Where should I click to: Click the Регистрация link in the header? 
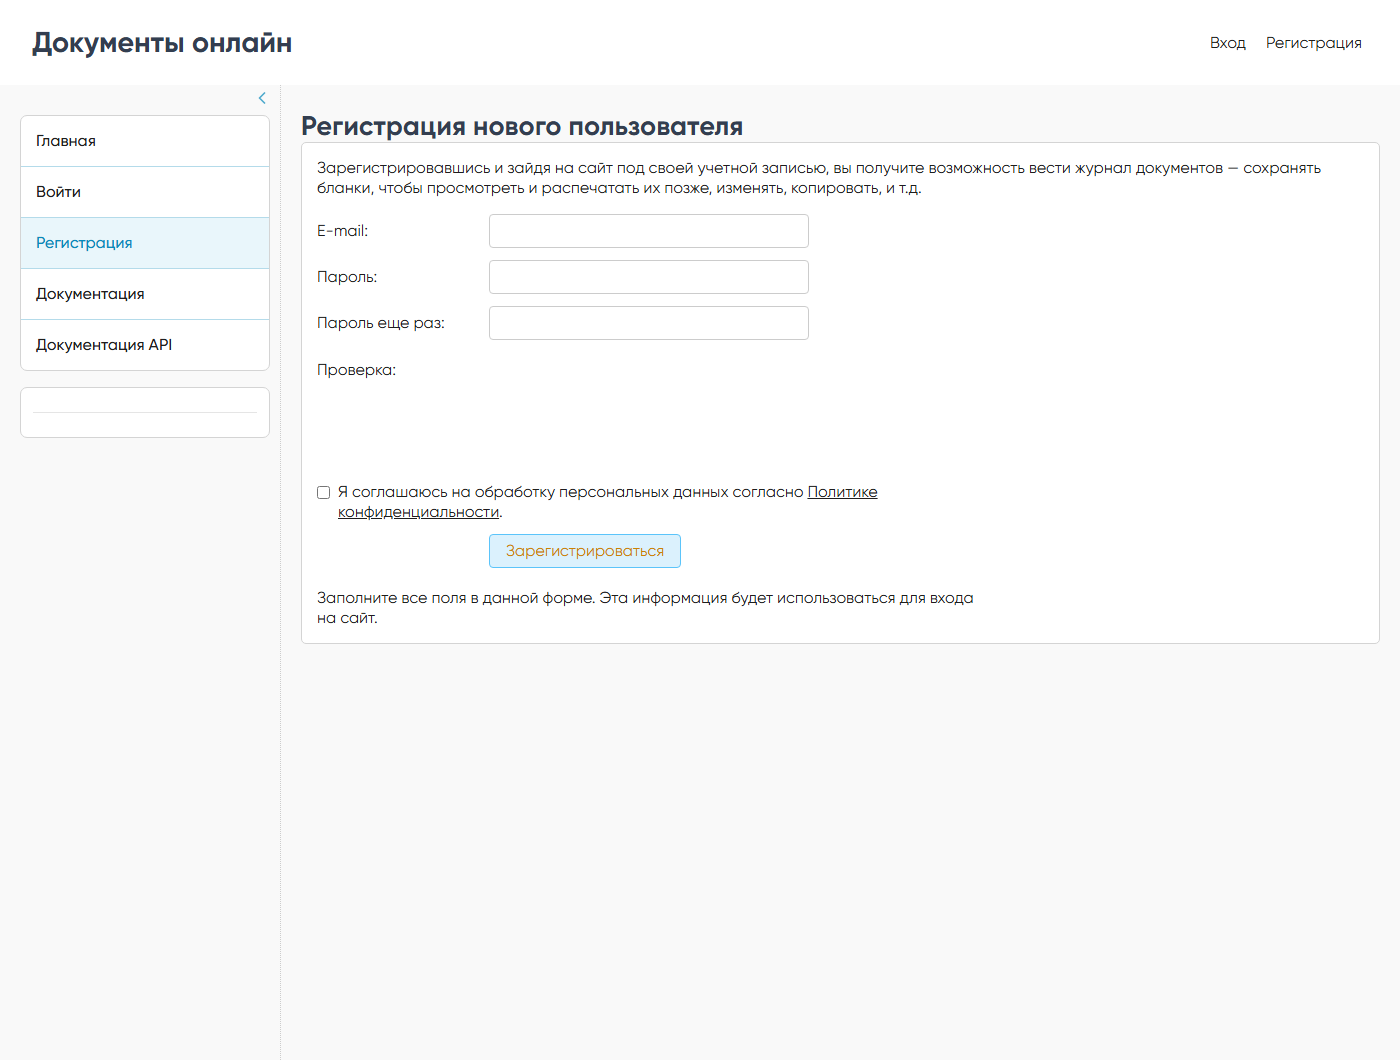tap(1313, 43)
